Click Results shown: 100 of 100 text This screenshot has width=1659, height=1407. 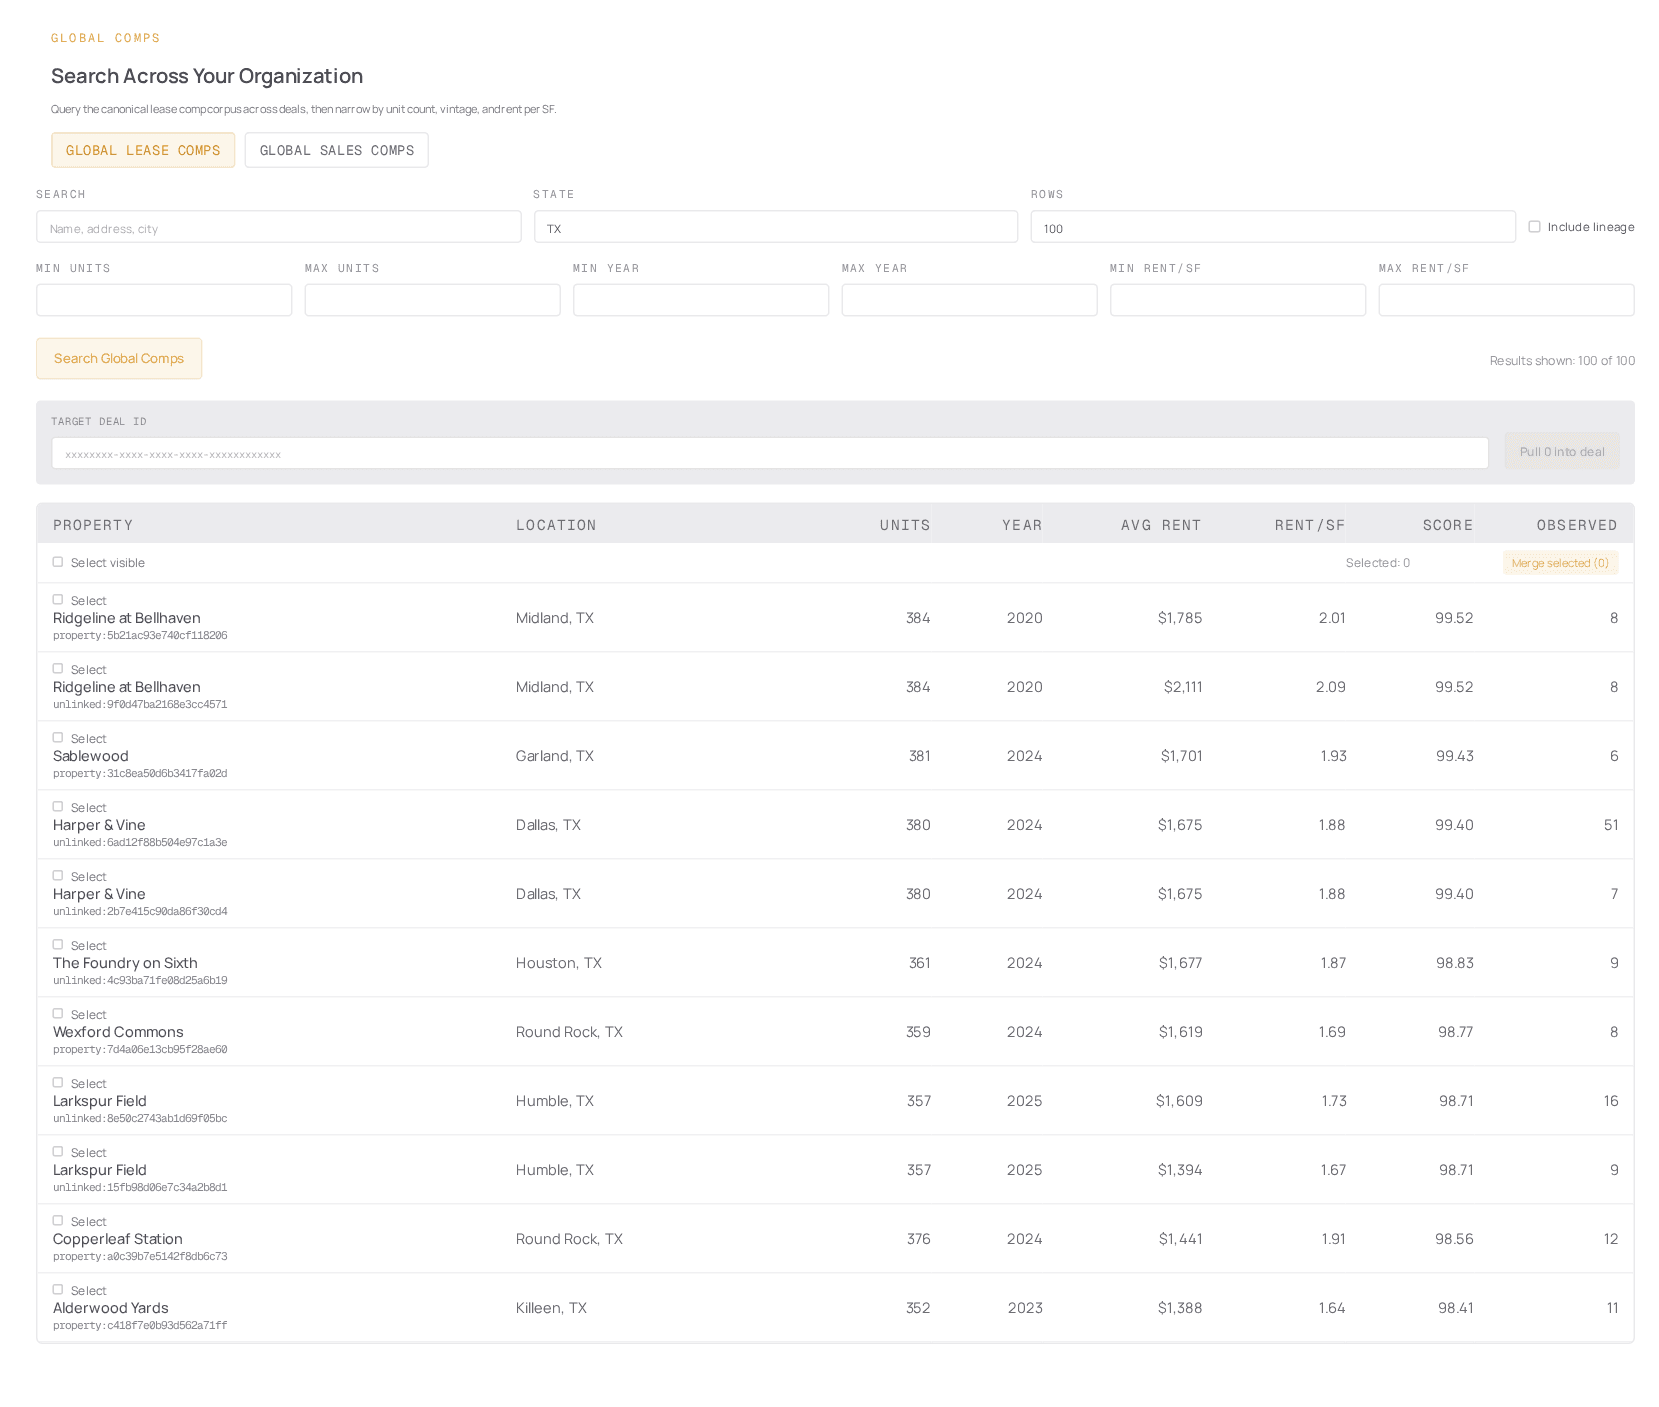pos(1562,361)
